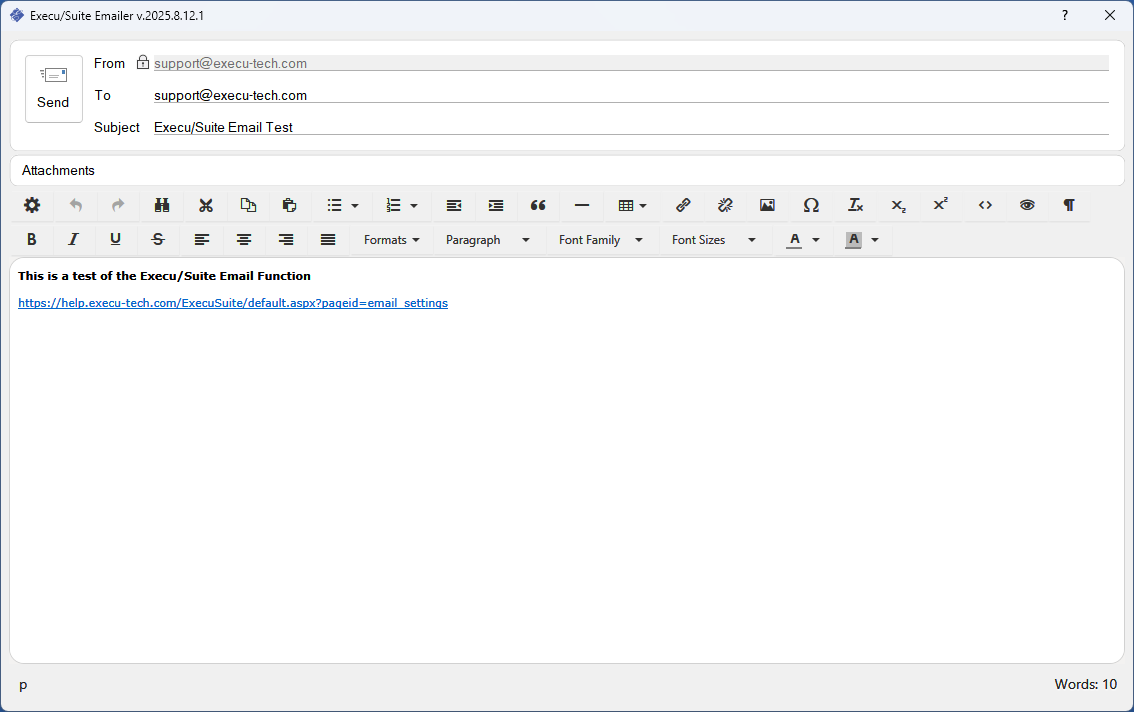This screenshot has height=712, width=1134.
Task: Close the Execu/Suite Emailer window
Action: pos(1110,15)
